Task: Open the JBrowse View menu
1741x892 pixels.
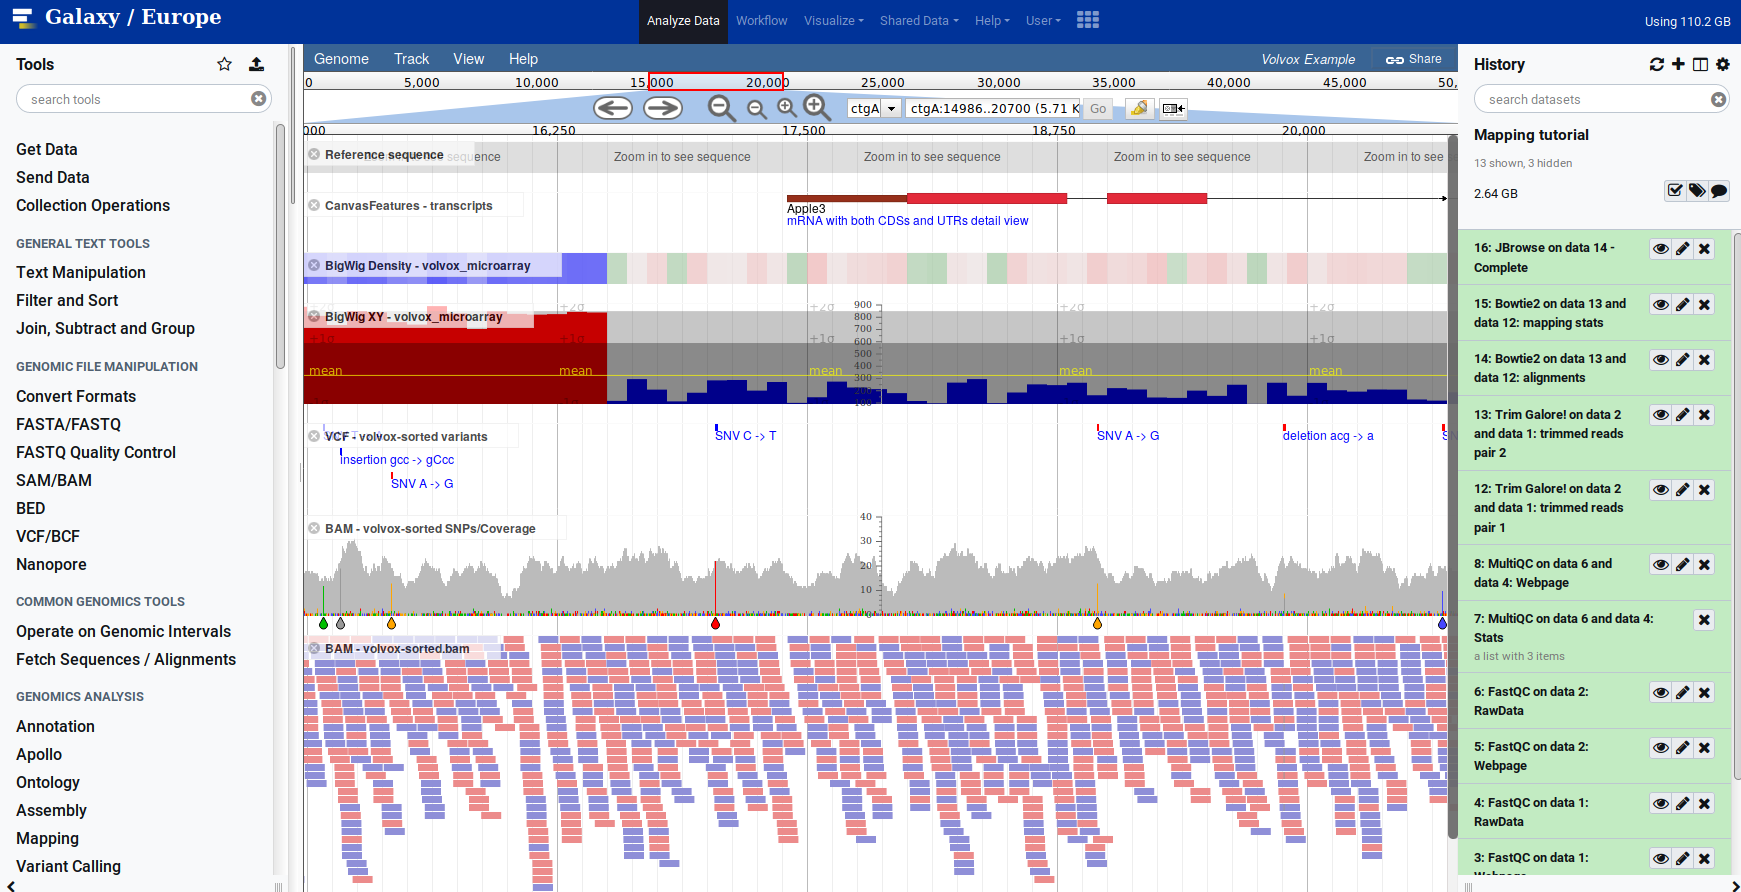Action: (x=468, y=59)
